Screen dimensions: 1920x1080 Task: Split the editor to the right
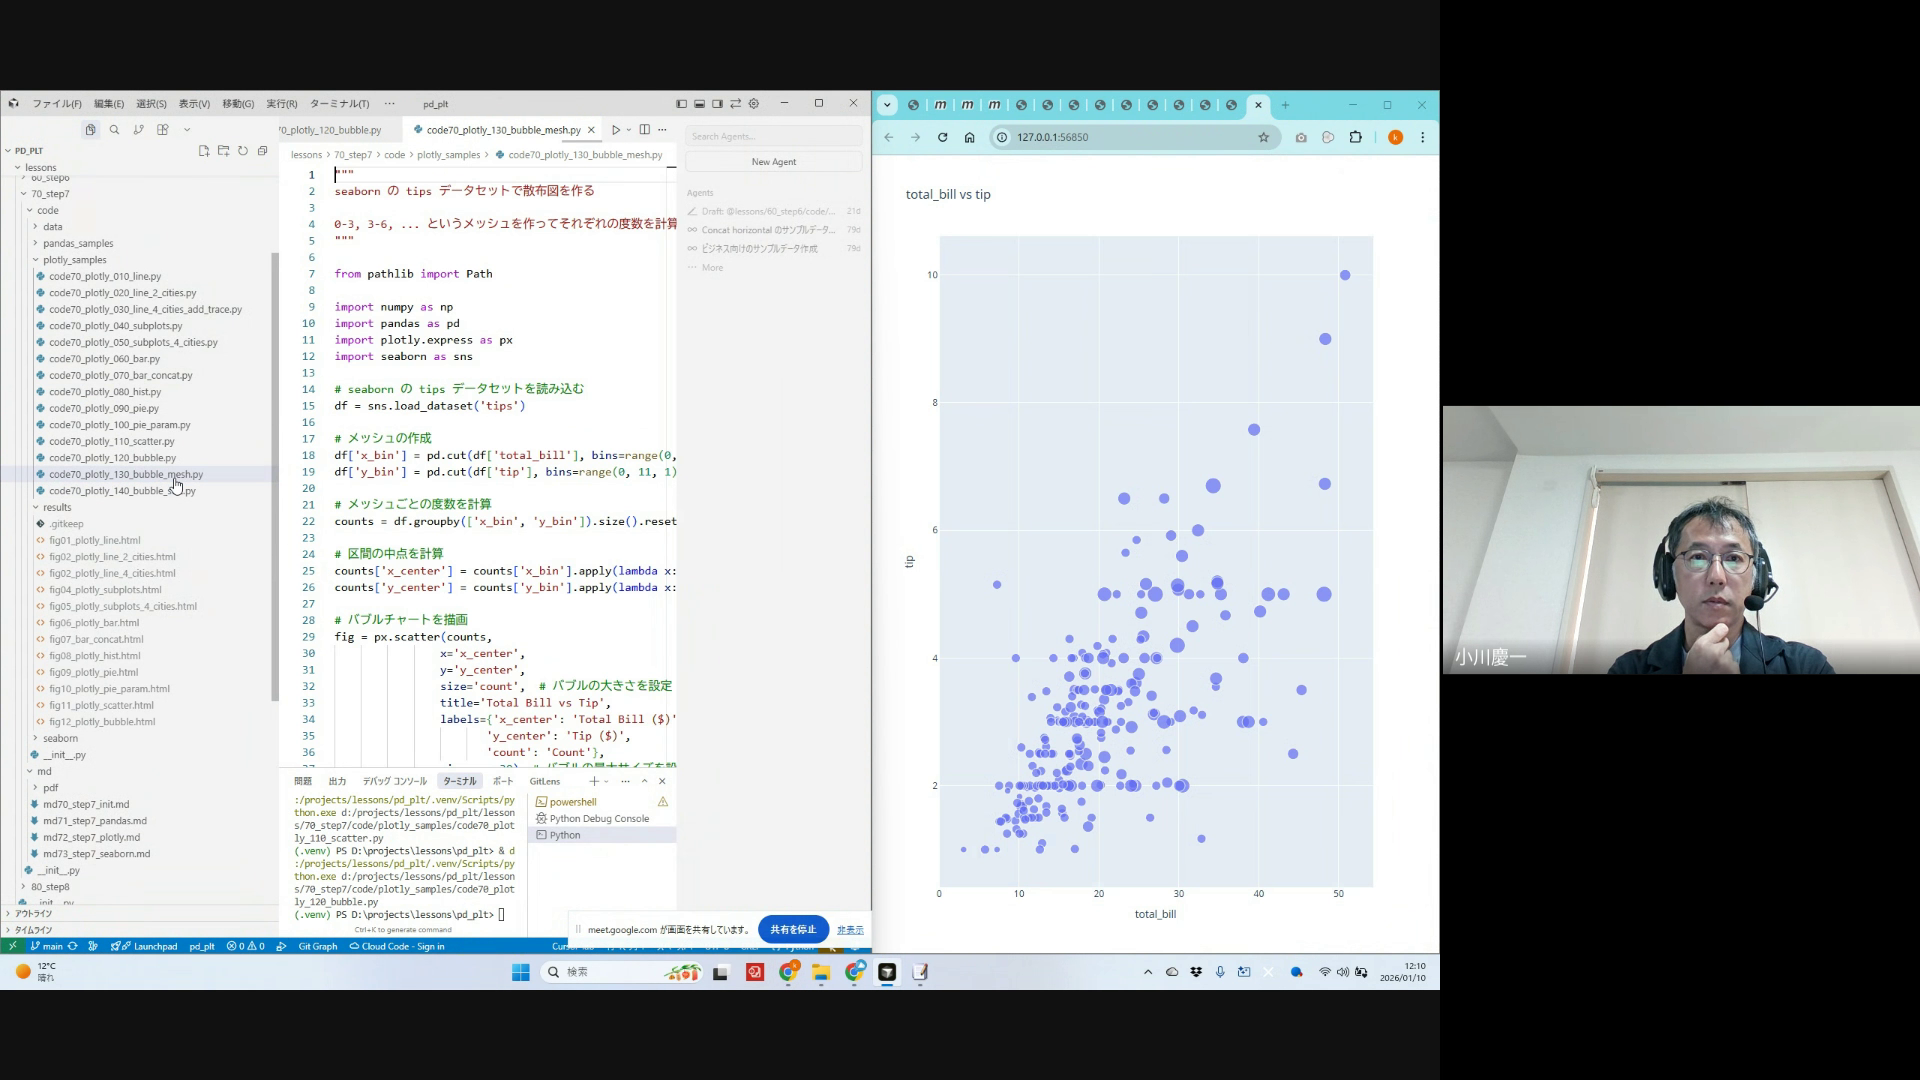click(x=645, y=130)
